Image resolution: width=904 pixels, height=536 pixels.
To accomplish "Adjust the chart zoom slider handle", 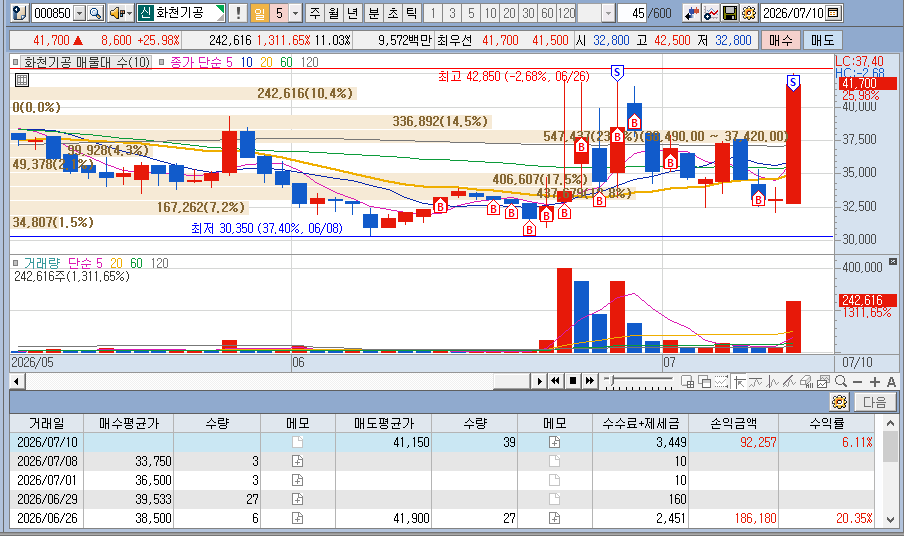I will coord(613,380).
